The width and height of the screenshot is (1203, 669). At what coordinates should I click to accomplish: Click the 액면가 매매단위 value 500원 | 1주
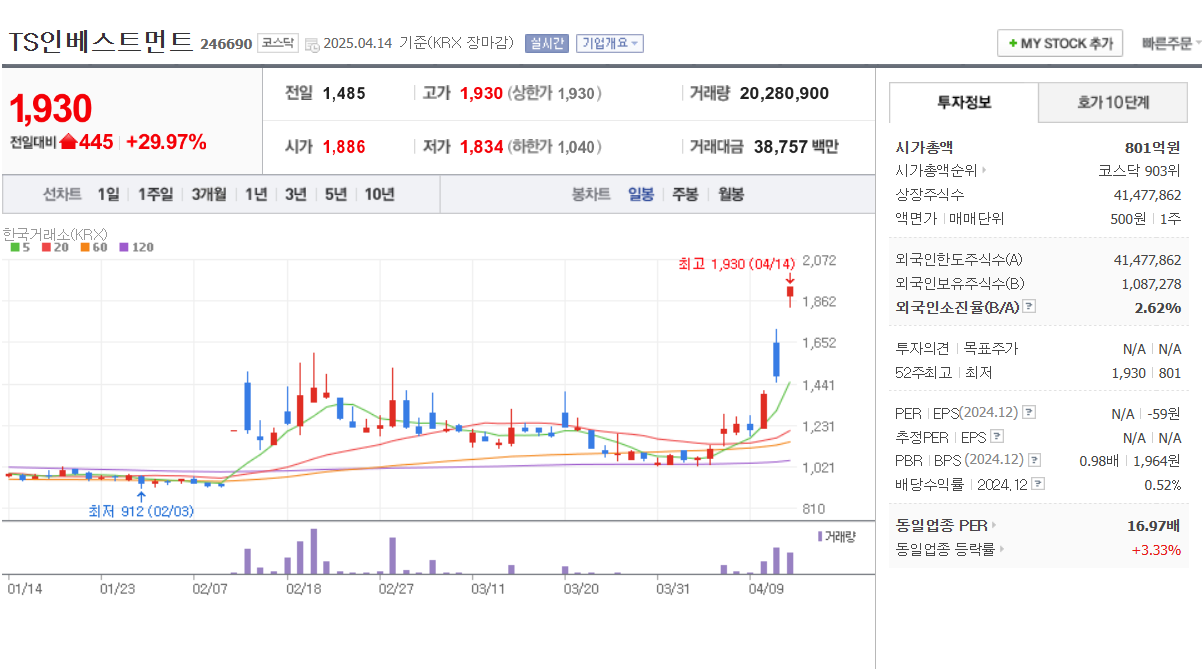click(1147, 219)
